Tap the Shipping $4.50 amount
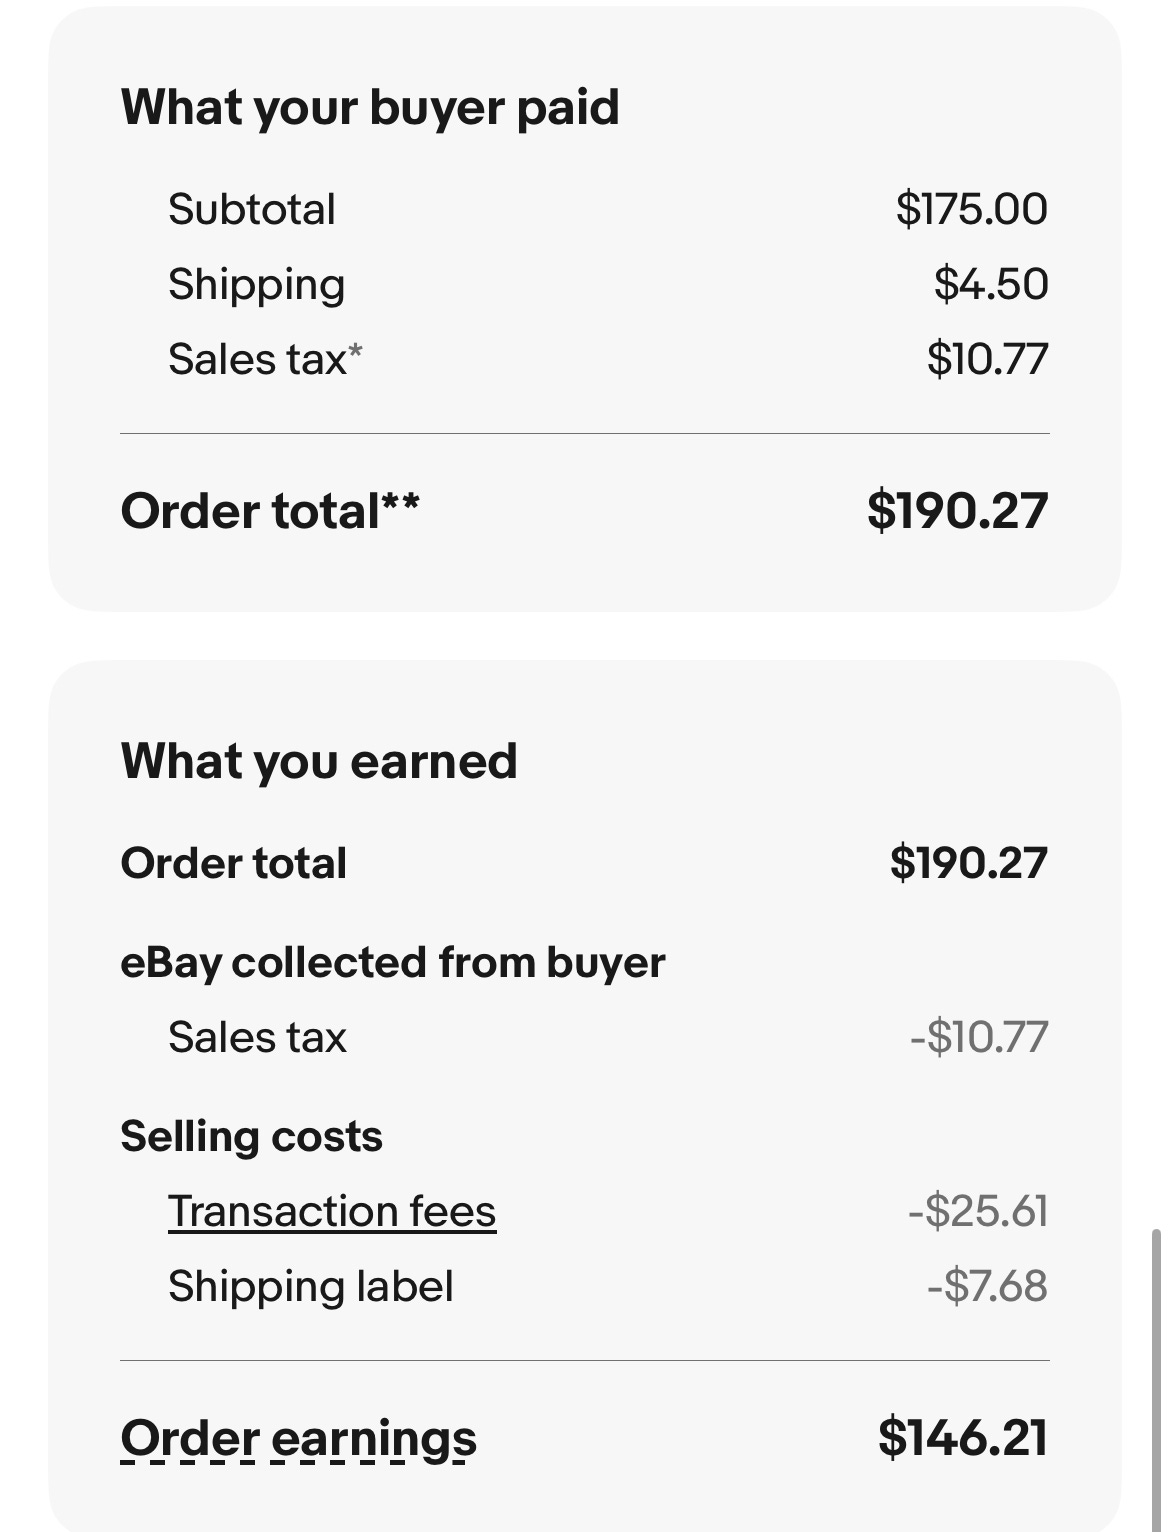 (x=991, y=284)
